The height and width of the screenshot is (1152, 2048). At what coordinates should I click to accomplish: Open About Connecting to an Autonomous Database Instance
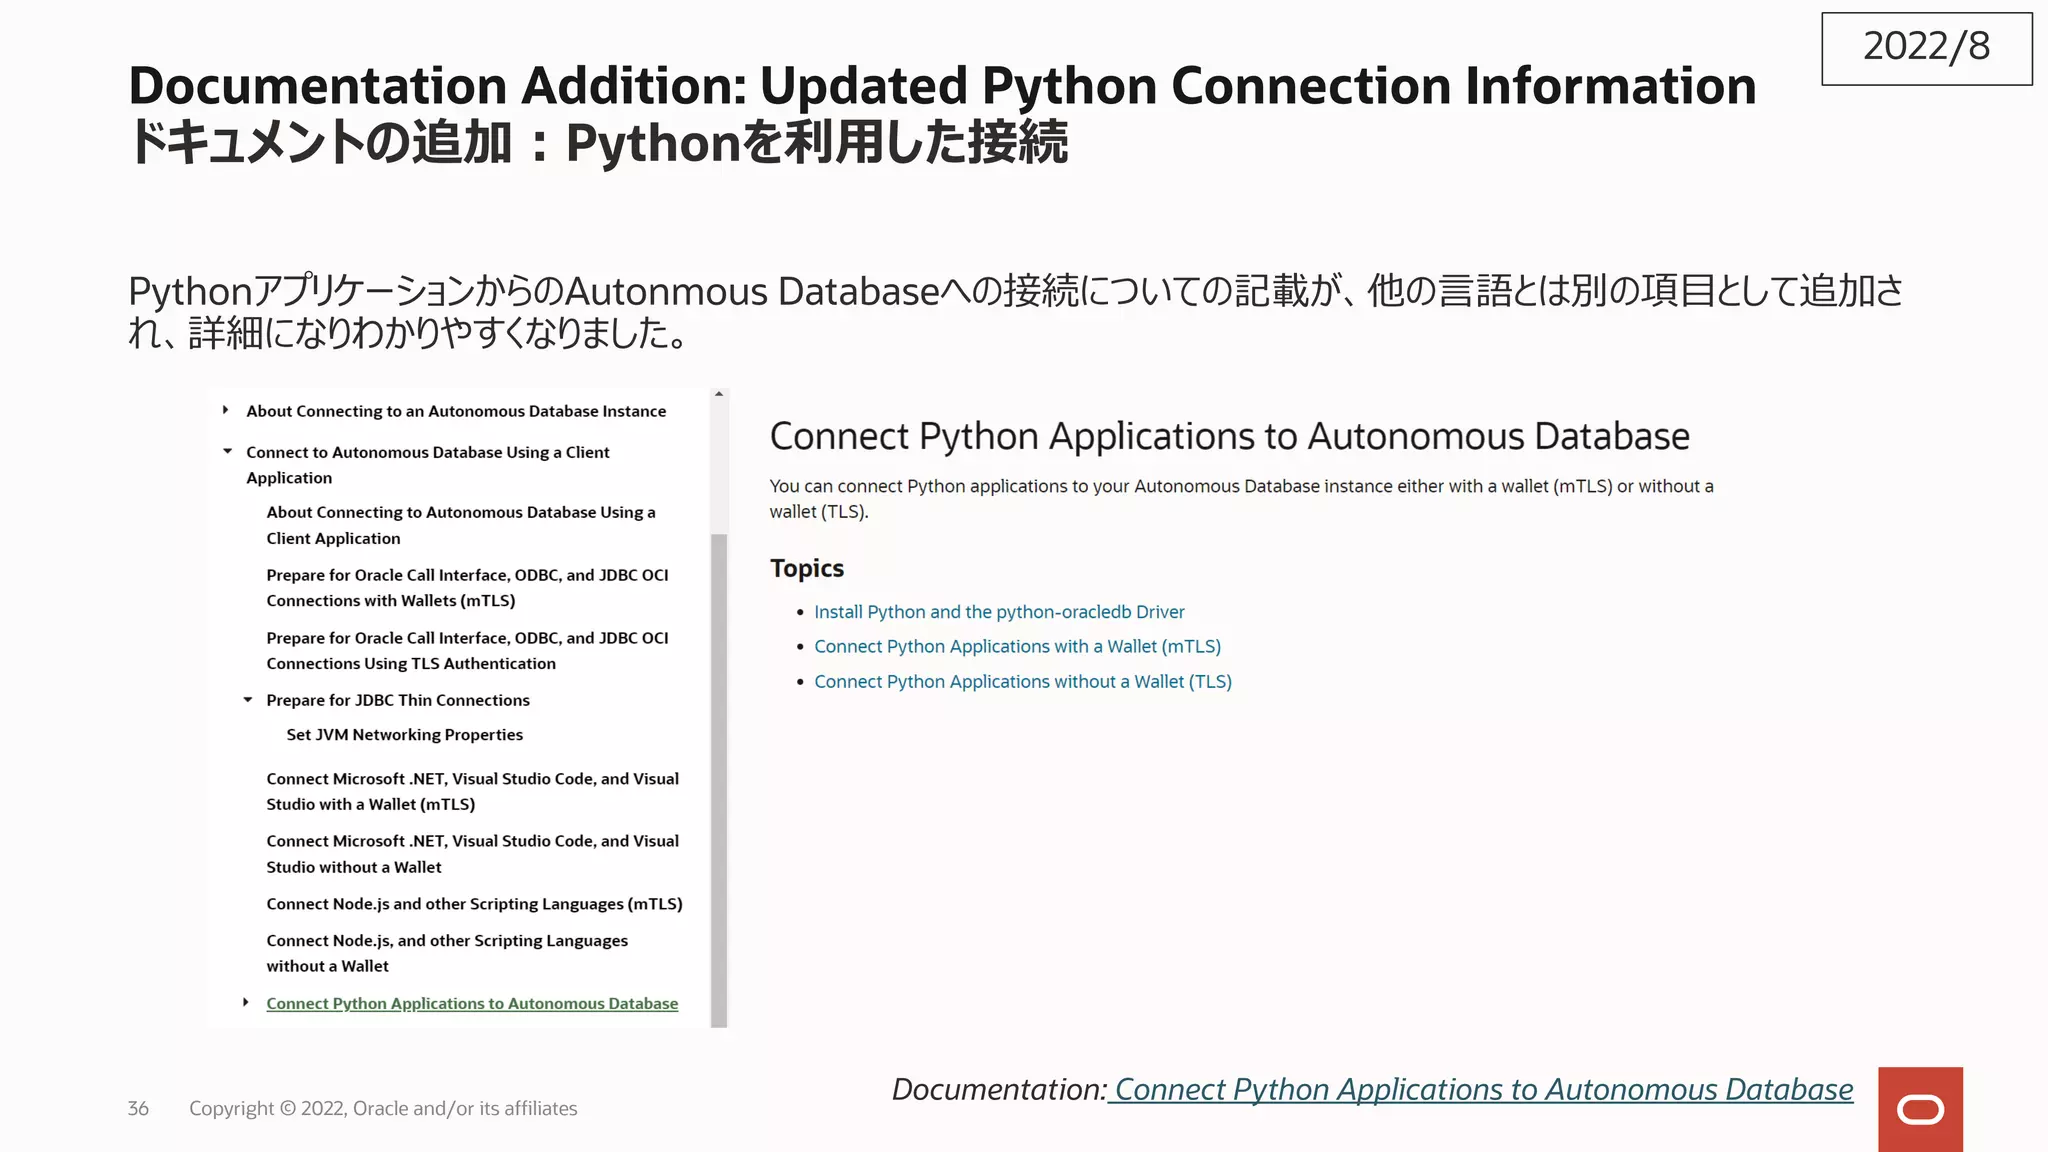tap(456, 411)
